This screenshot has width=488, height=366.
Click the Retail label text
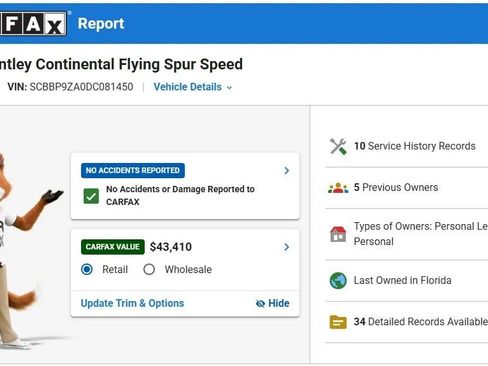pos(115,269)
